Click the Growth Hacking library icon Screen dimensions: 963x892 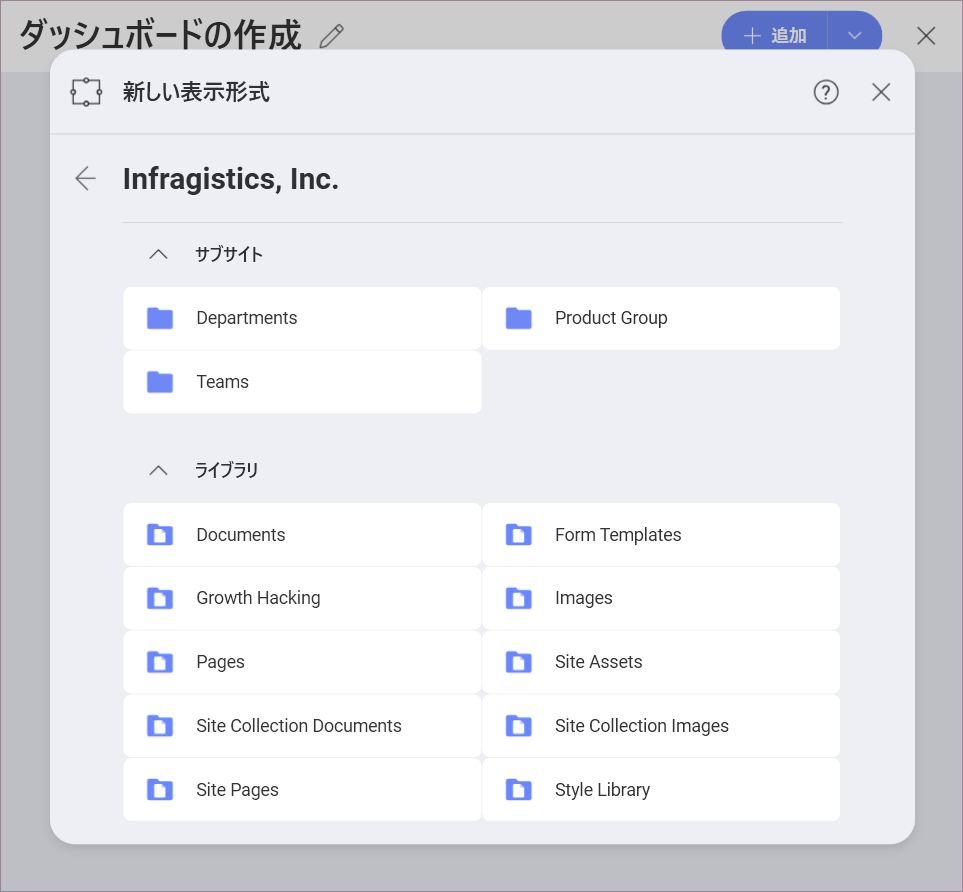(160, 598)
